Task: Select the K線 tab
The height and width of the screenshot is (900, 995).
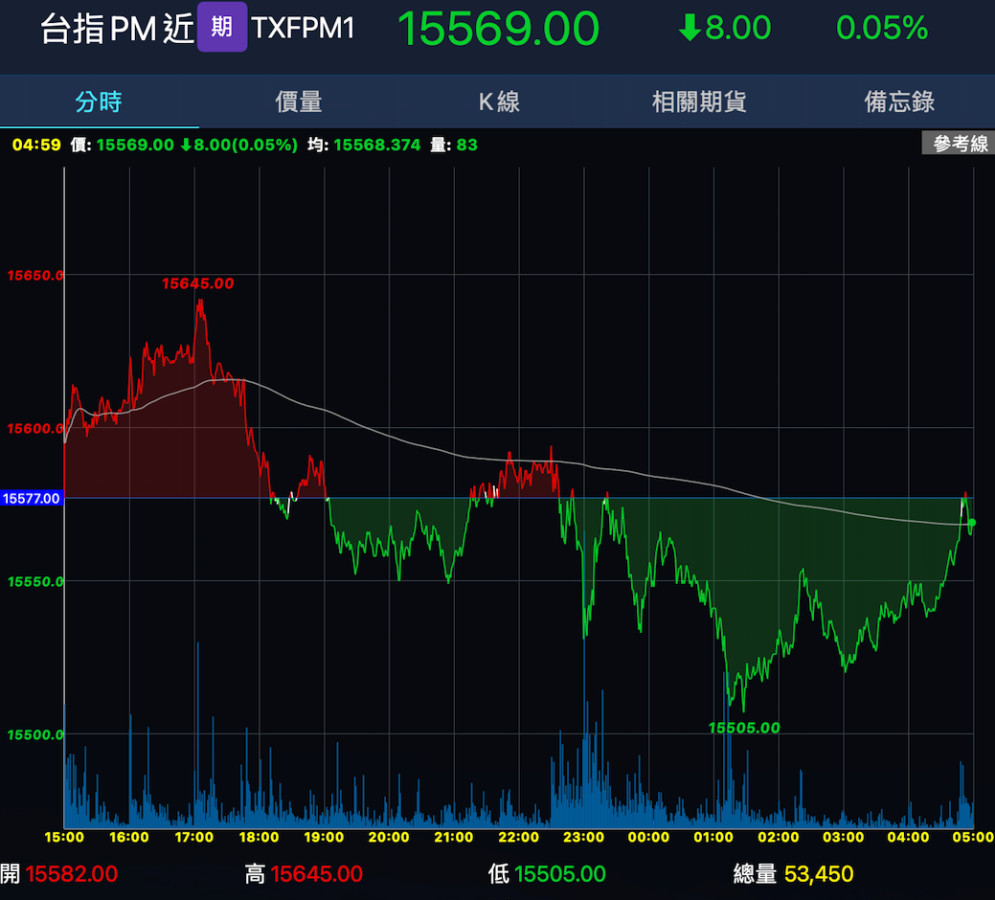Action: tap(498, 101)
